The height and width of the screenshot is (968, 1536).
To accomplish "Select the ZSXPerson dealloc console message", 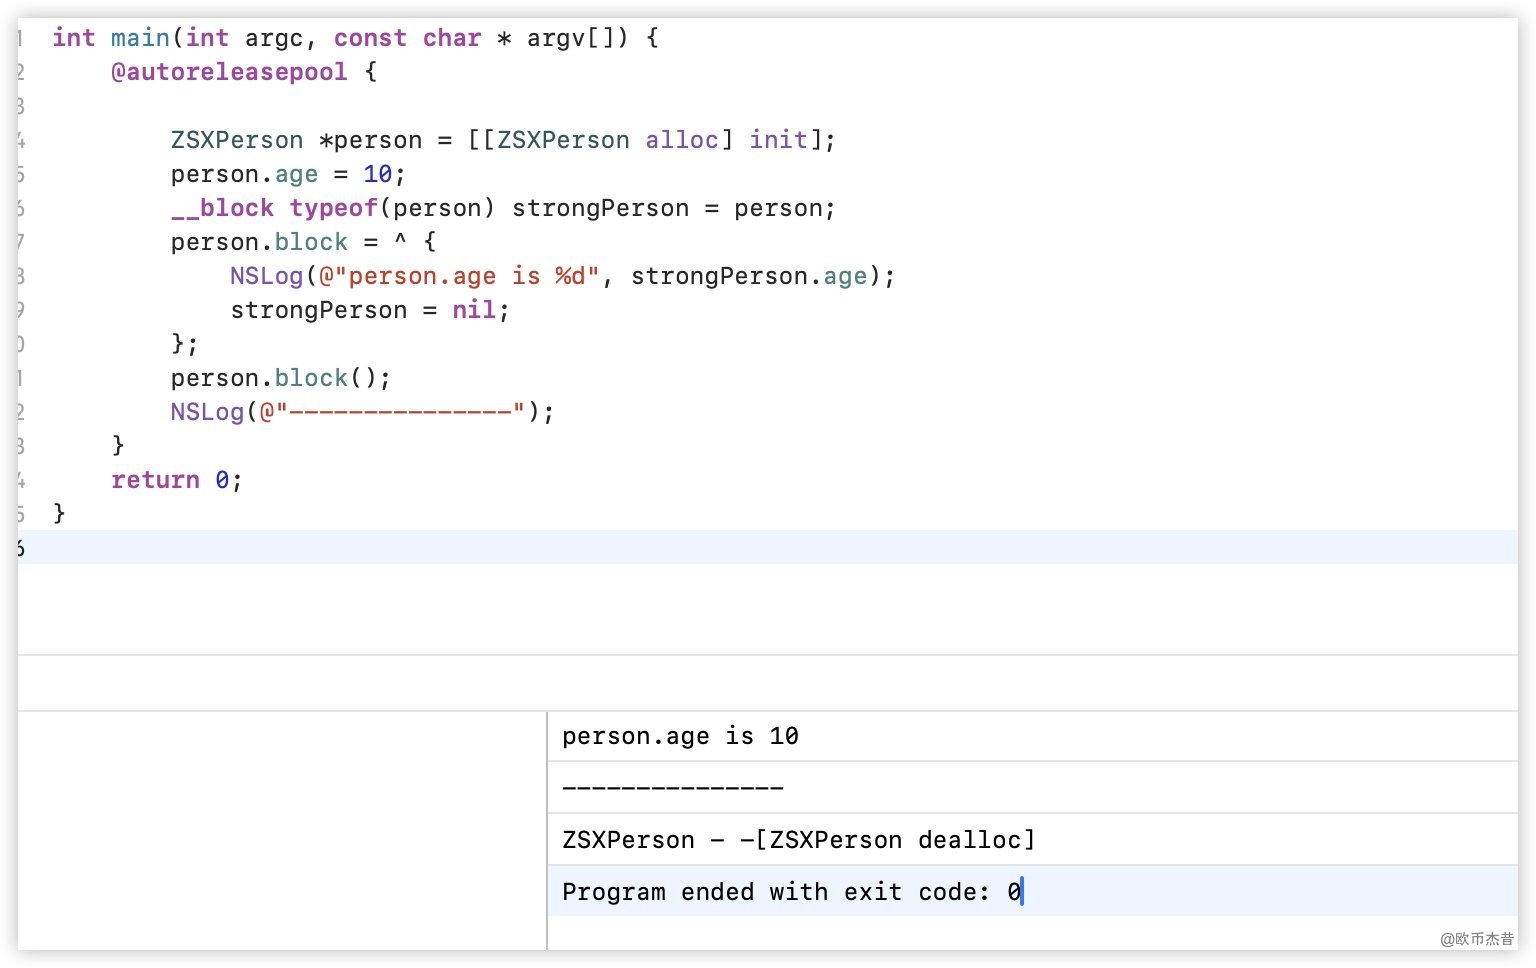I will click(798, 840).
